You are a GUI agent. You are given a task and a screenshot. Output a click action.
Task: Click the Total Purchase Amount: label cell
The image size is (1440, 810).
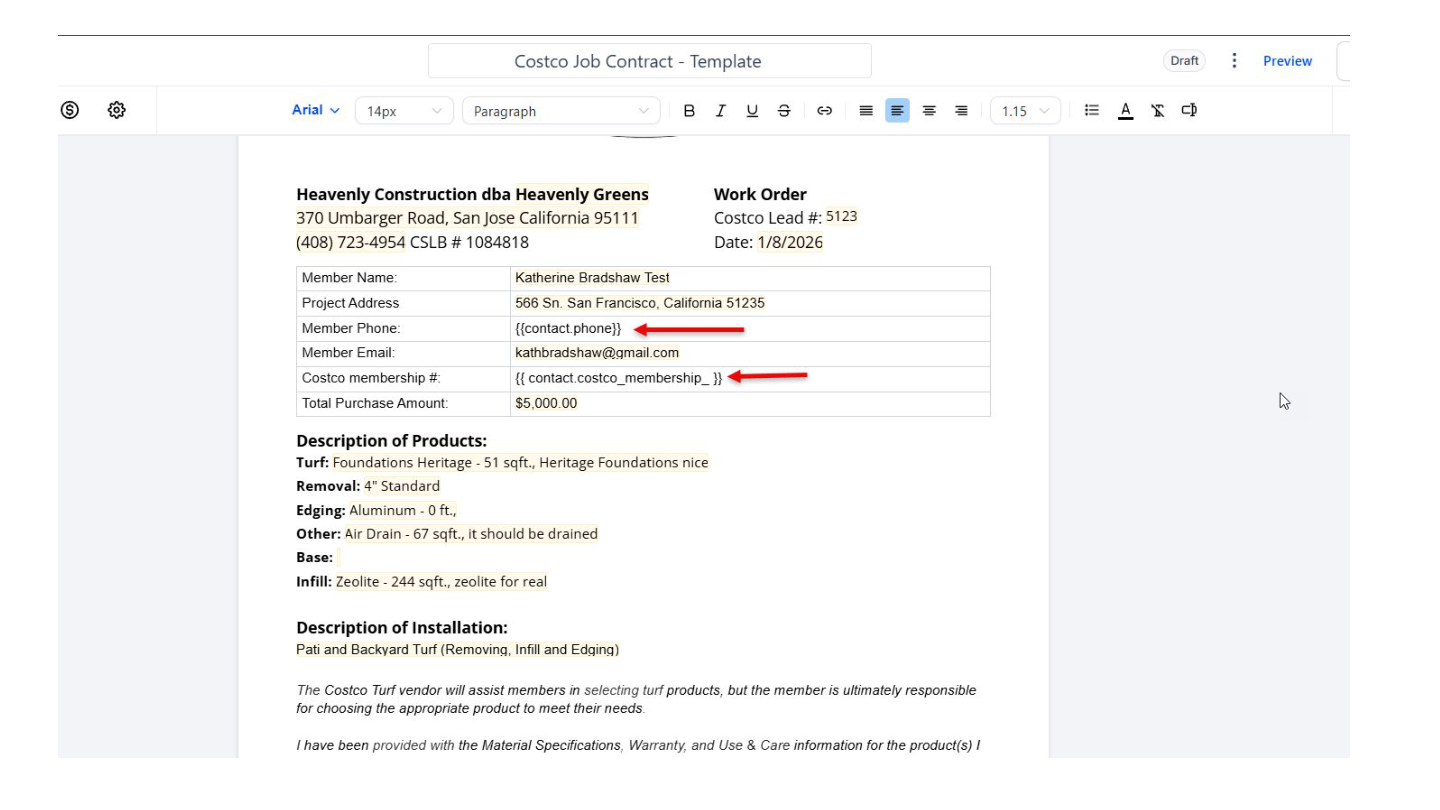(403, 403)
